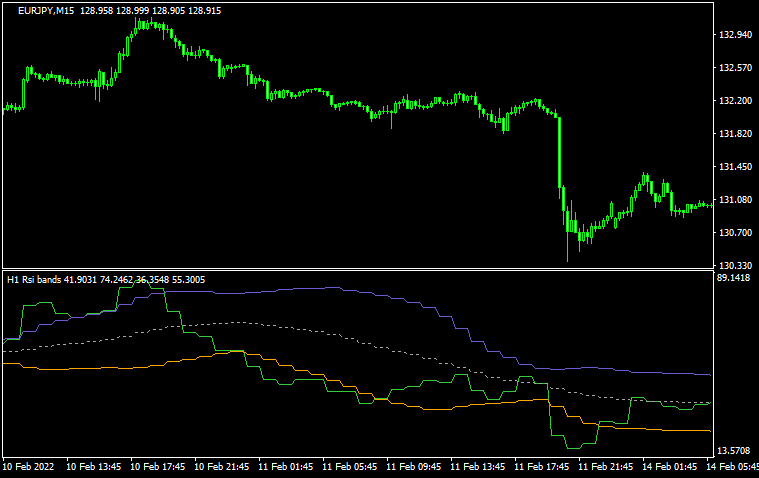Click the 11 Feb 17:45 time label
Screen dimensions: 759x478
click(542, 466)
